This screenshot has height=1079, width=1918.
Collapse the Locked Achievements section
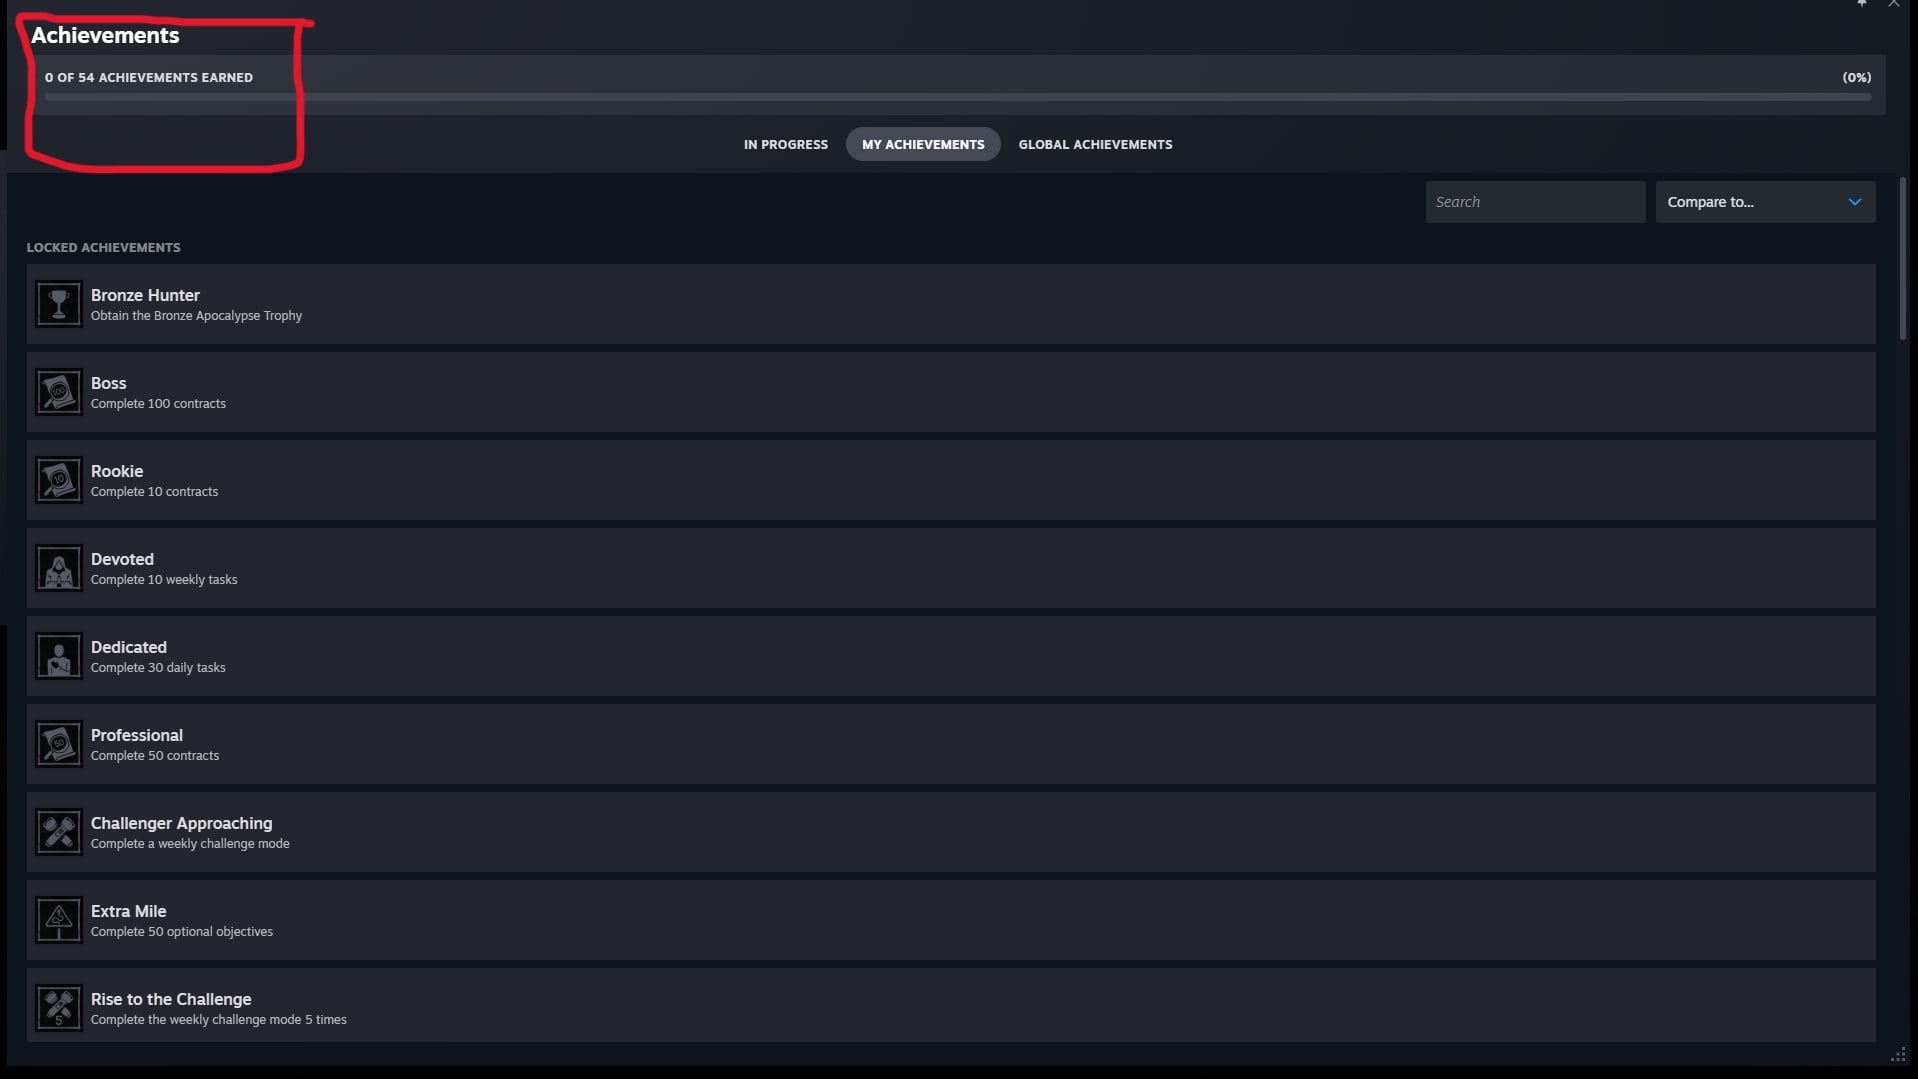pos(103,247)
